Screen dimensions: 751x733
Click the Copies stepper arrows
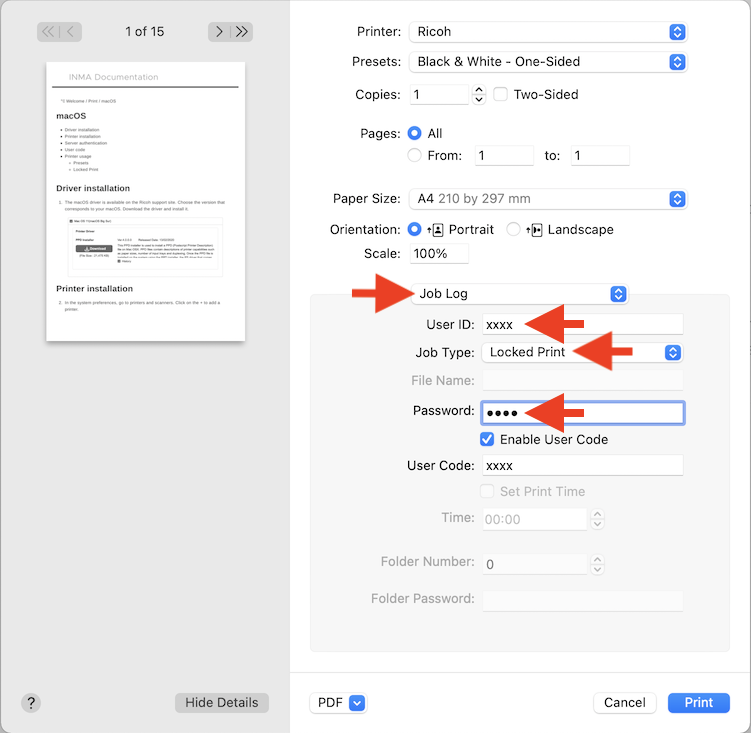tap(479, 95)
